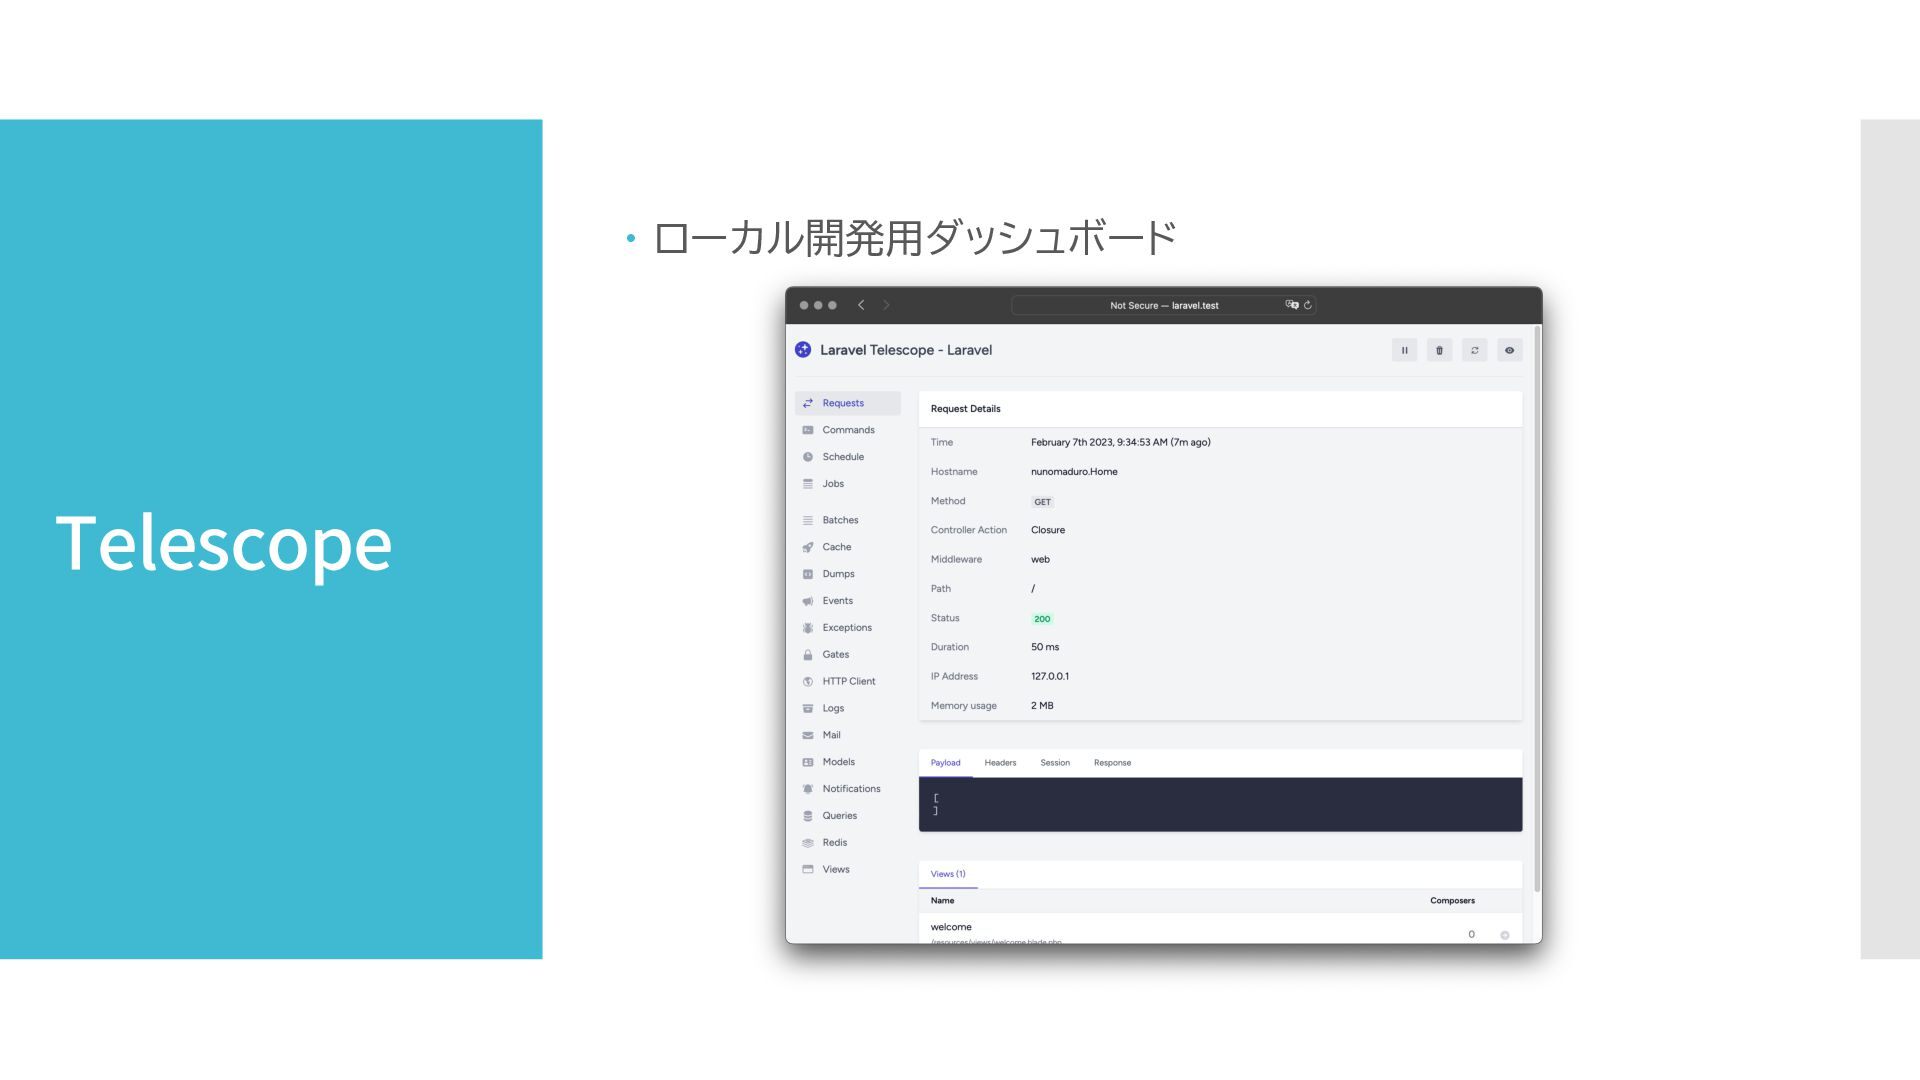Select the Views (1) tab
The height and width of the screenshot is (1080, 1920).
click(947, 874)
